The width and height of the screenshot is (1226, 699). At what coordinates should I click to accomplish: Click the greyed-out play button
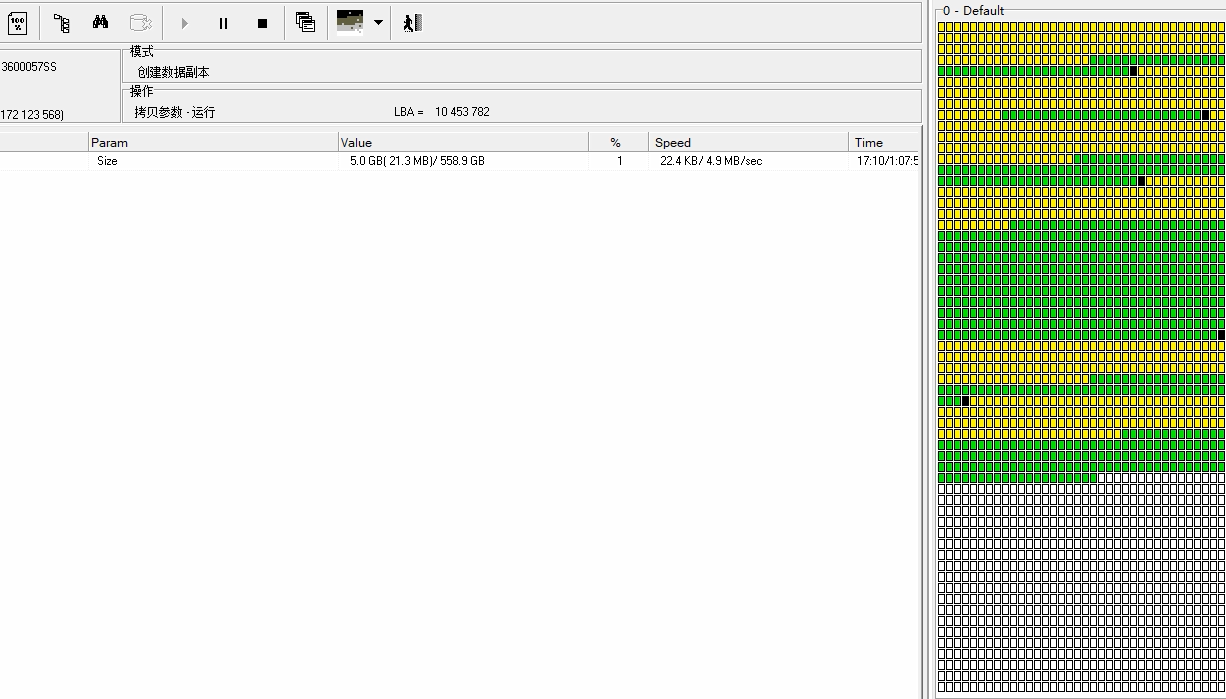pos(184,23)
